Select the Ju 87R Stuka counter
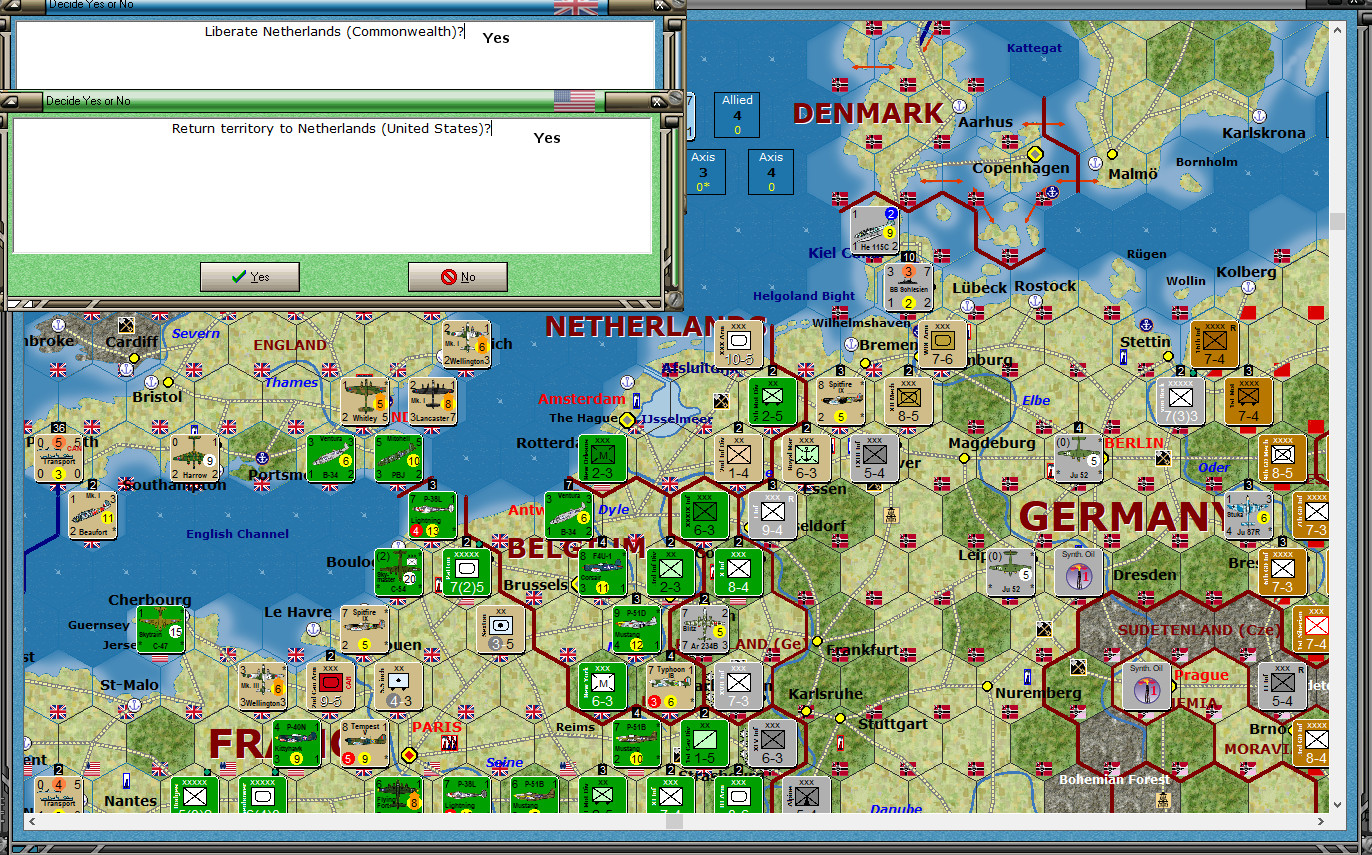1372x855 pixels. point(1248,516)
